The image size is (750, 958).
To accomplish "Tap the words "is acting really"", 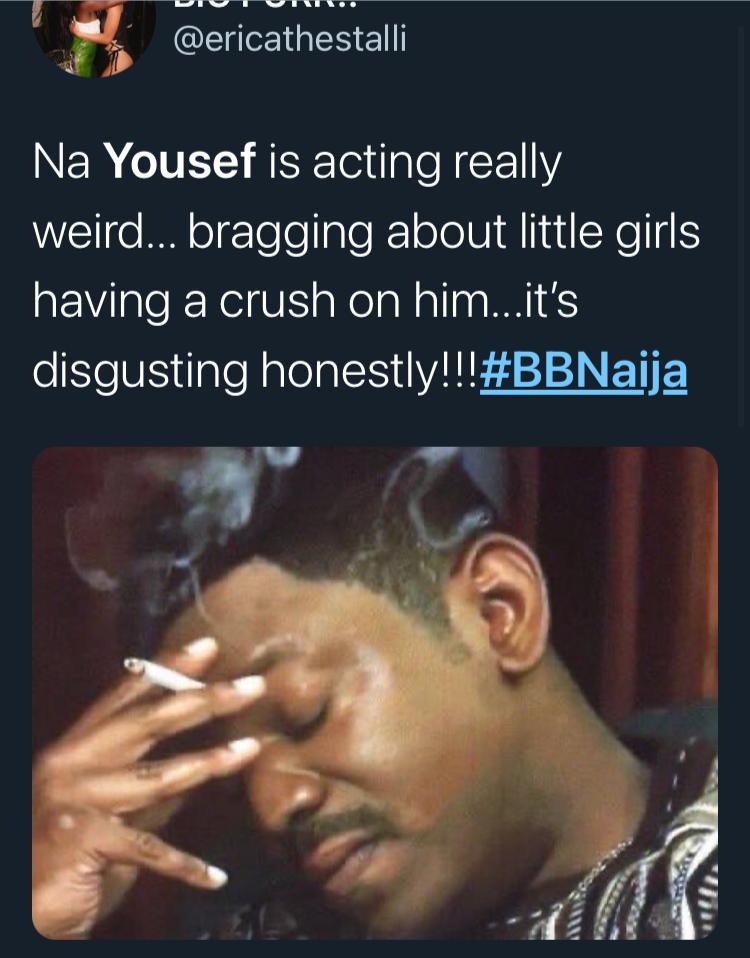I will (x=413, y=163).
